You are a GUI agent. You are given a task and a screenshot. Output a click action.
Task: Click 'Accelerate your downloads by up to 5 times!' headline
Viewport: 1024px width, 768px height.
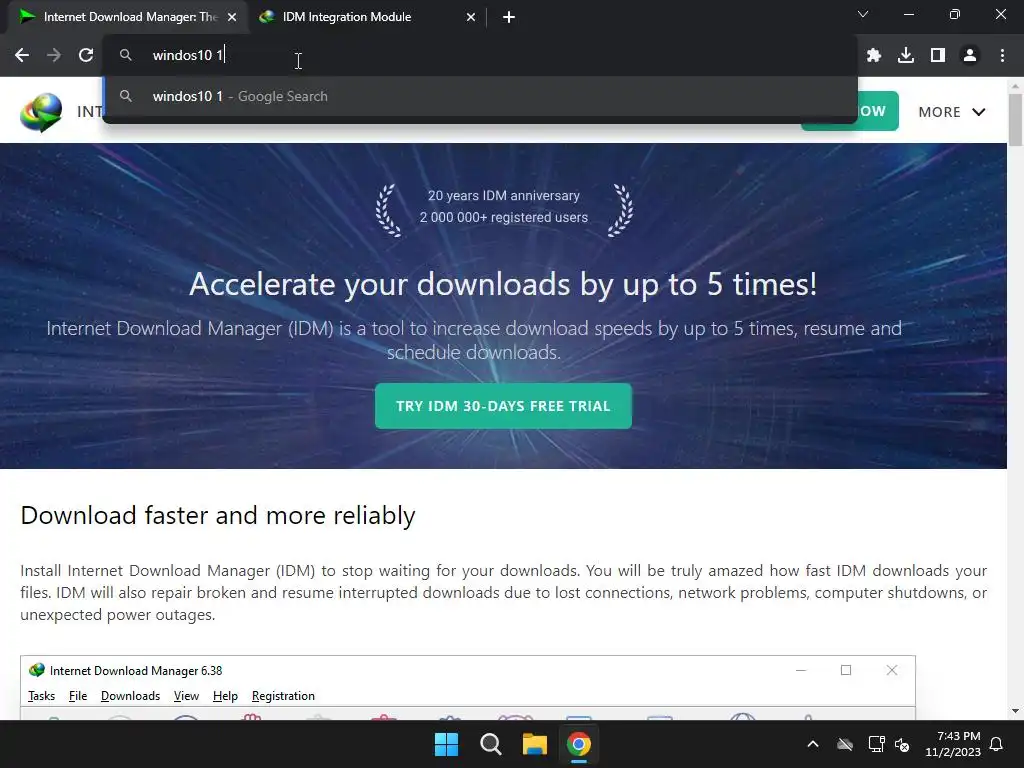[x=504, y=284]
